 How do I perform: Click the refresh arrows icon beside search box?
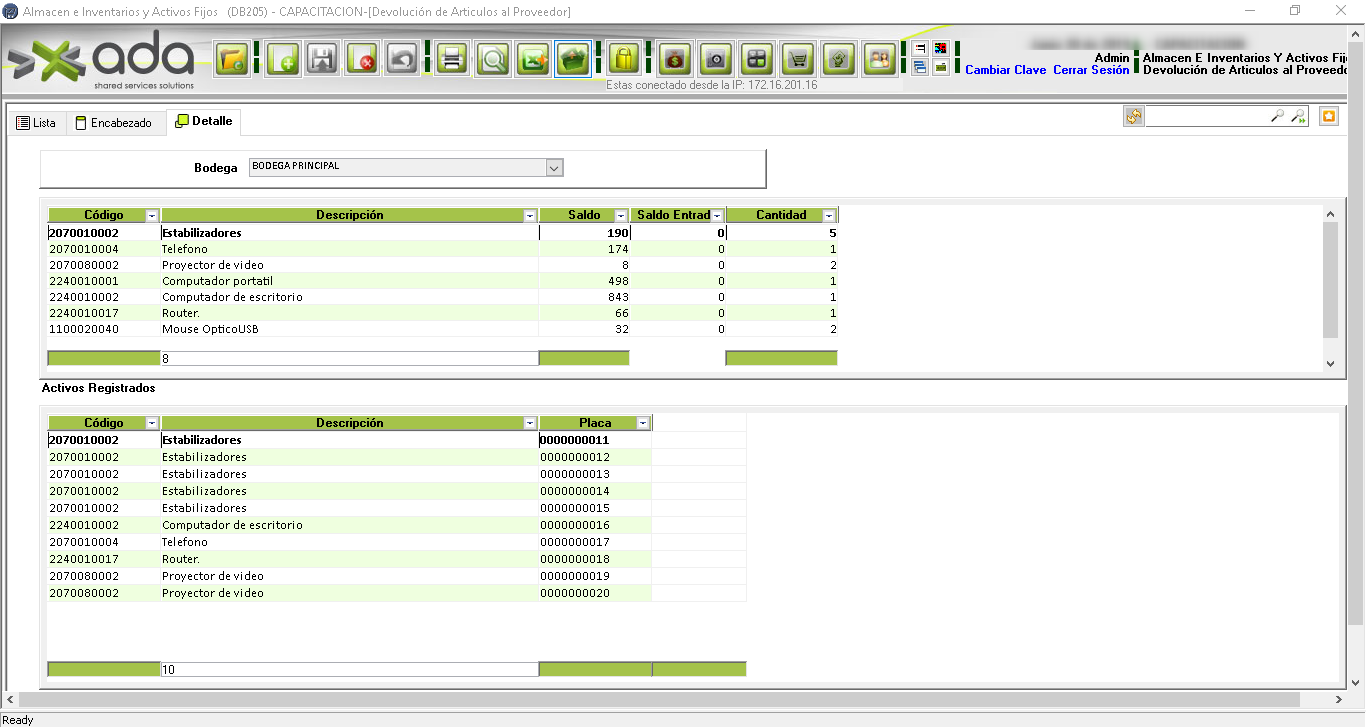pos(1133,117)
